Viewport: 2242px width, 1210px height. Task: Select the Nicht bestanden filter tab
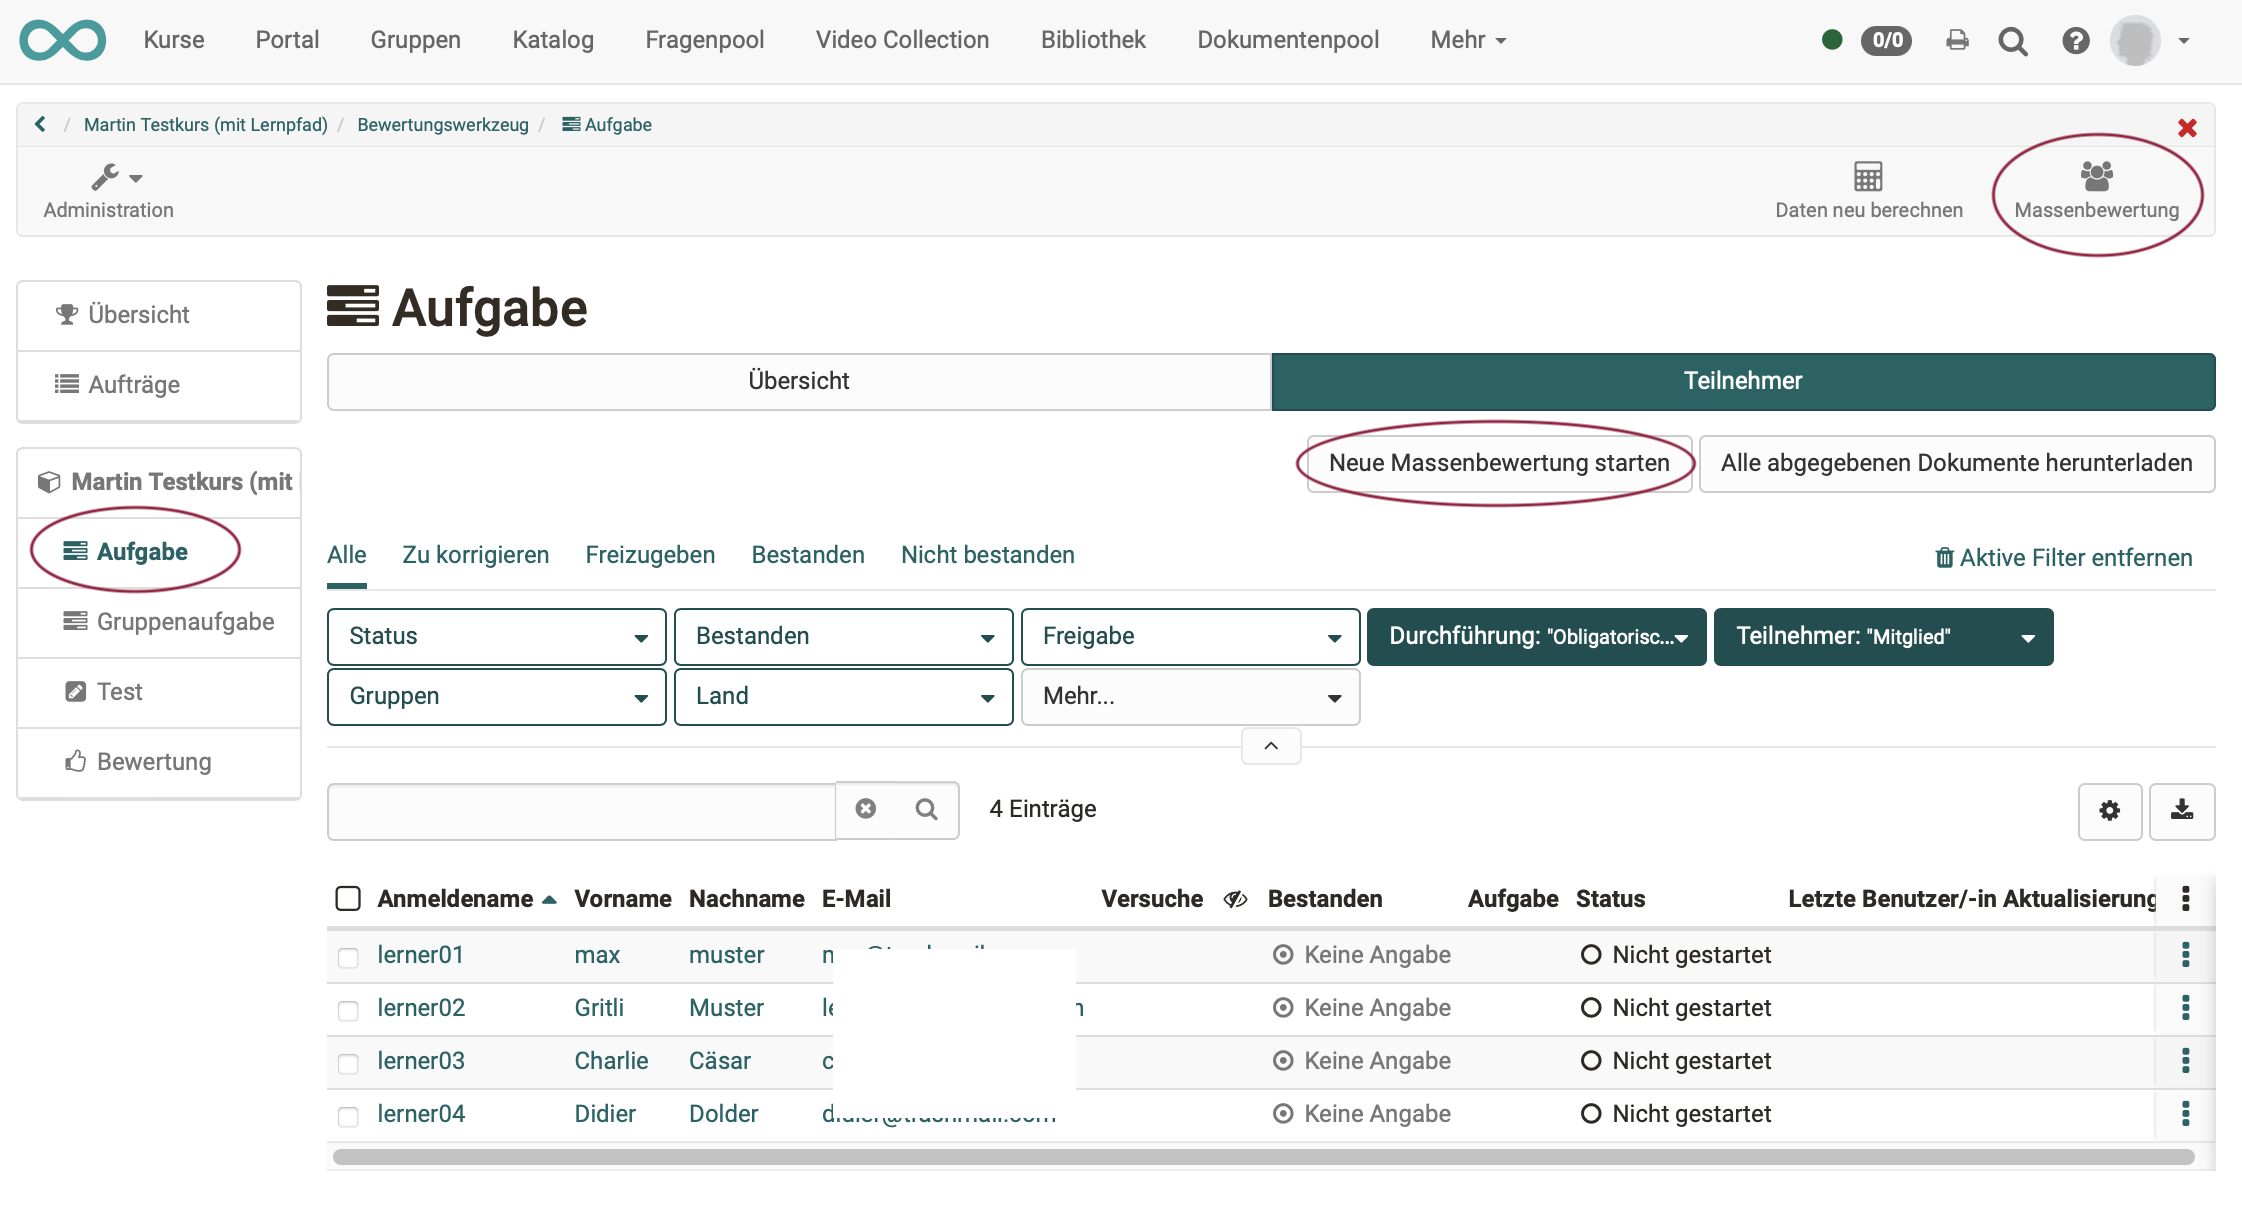point(988,555)
